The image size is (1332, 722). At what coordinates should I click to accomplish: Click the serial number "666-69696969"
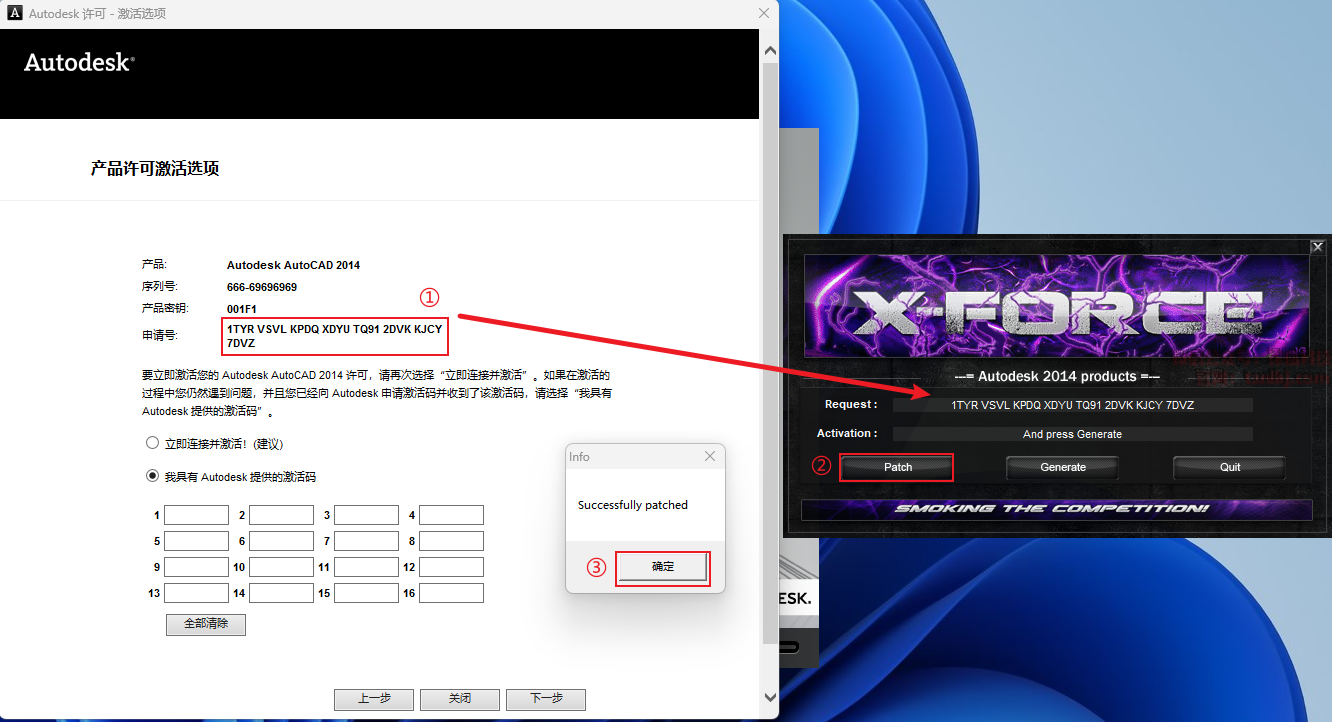click(x=262, y=287)
